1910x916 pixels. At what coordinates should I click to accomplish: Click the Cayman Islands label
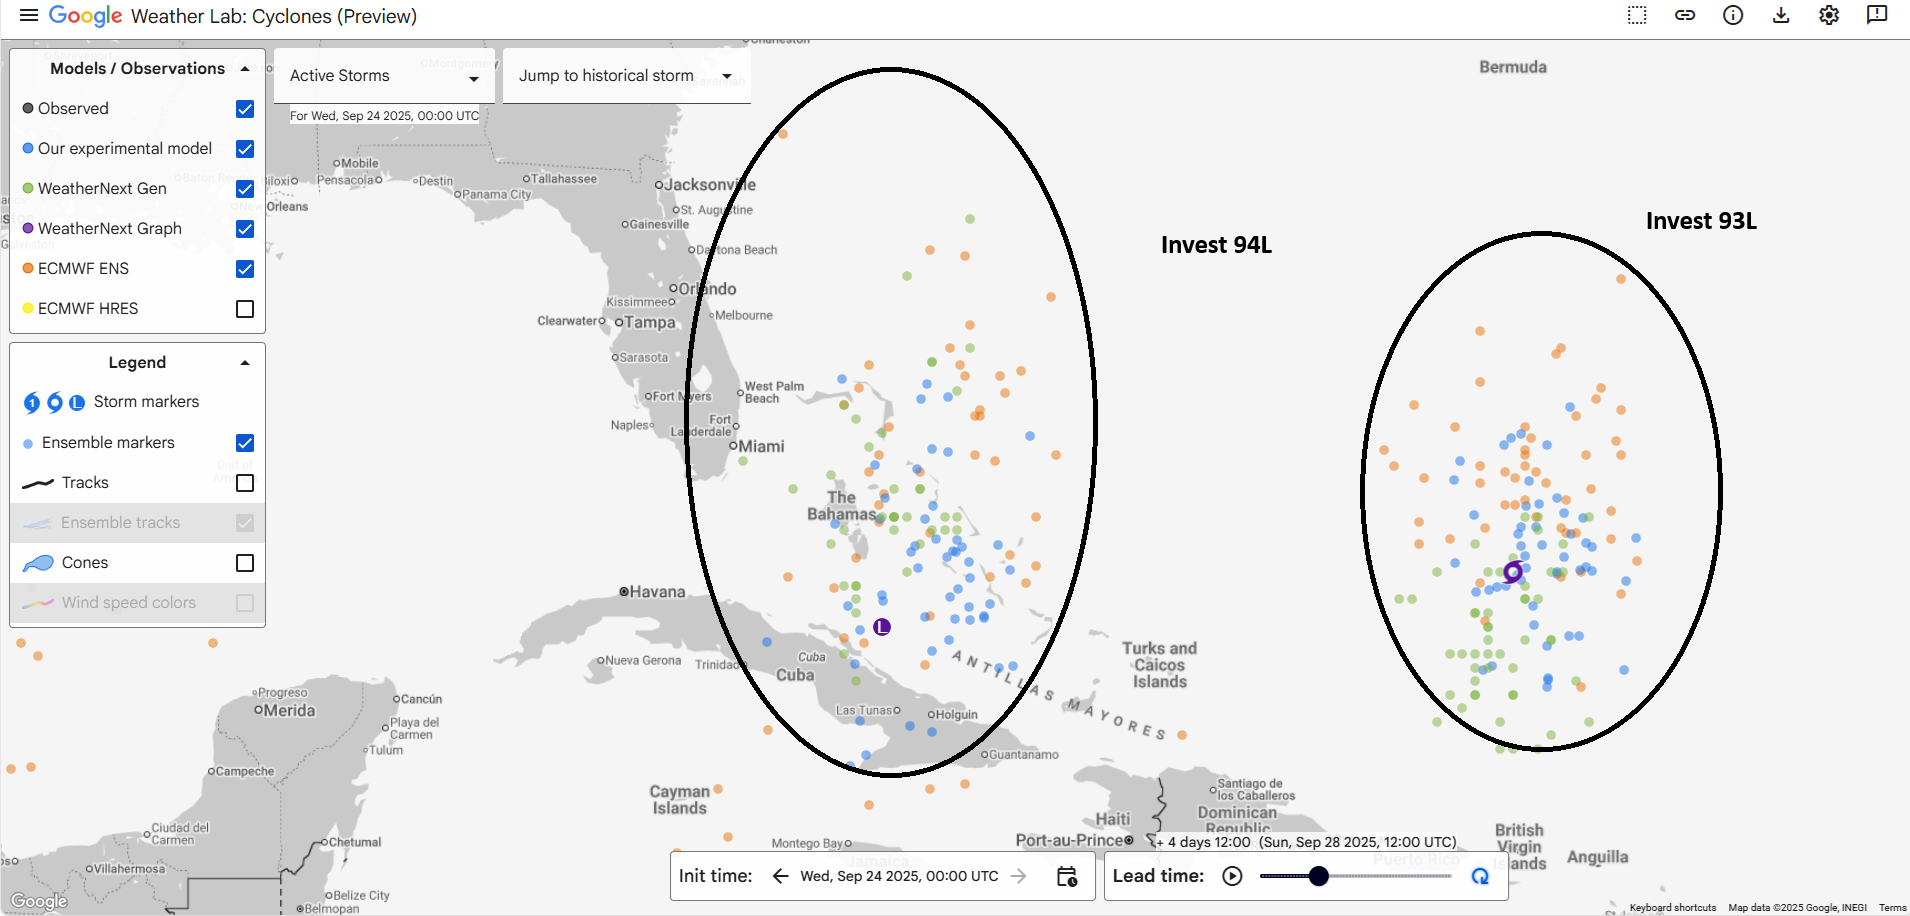[680, 800]
